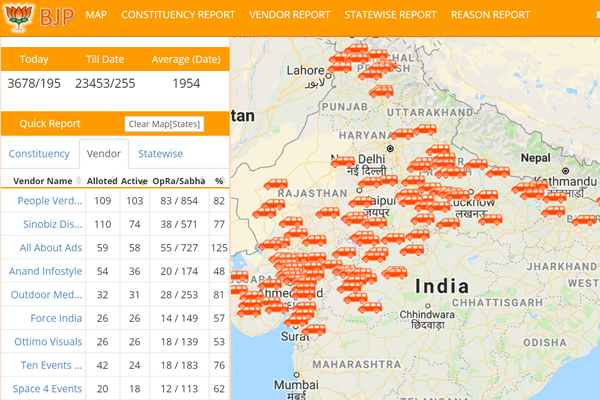Click the OpRa/Sabha column header
Screen dimensions: 600x400
[x=179, y=181]
